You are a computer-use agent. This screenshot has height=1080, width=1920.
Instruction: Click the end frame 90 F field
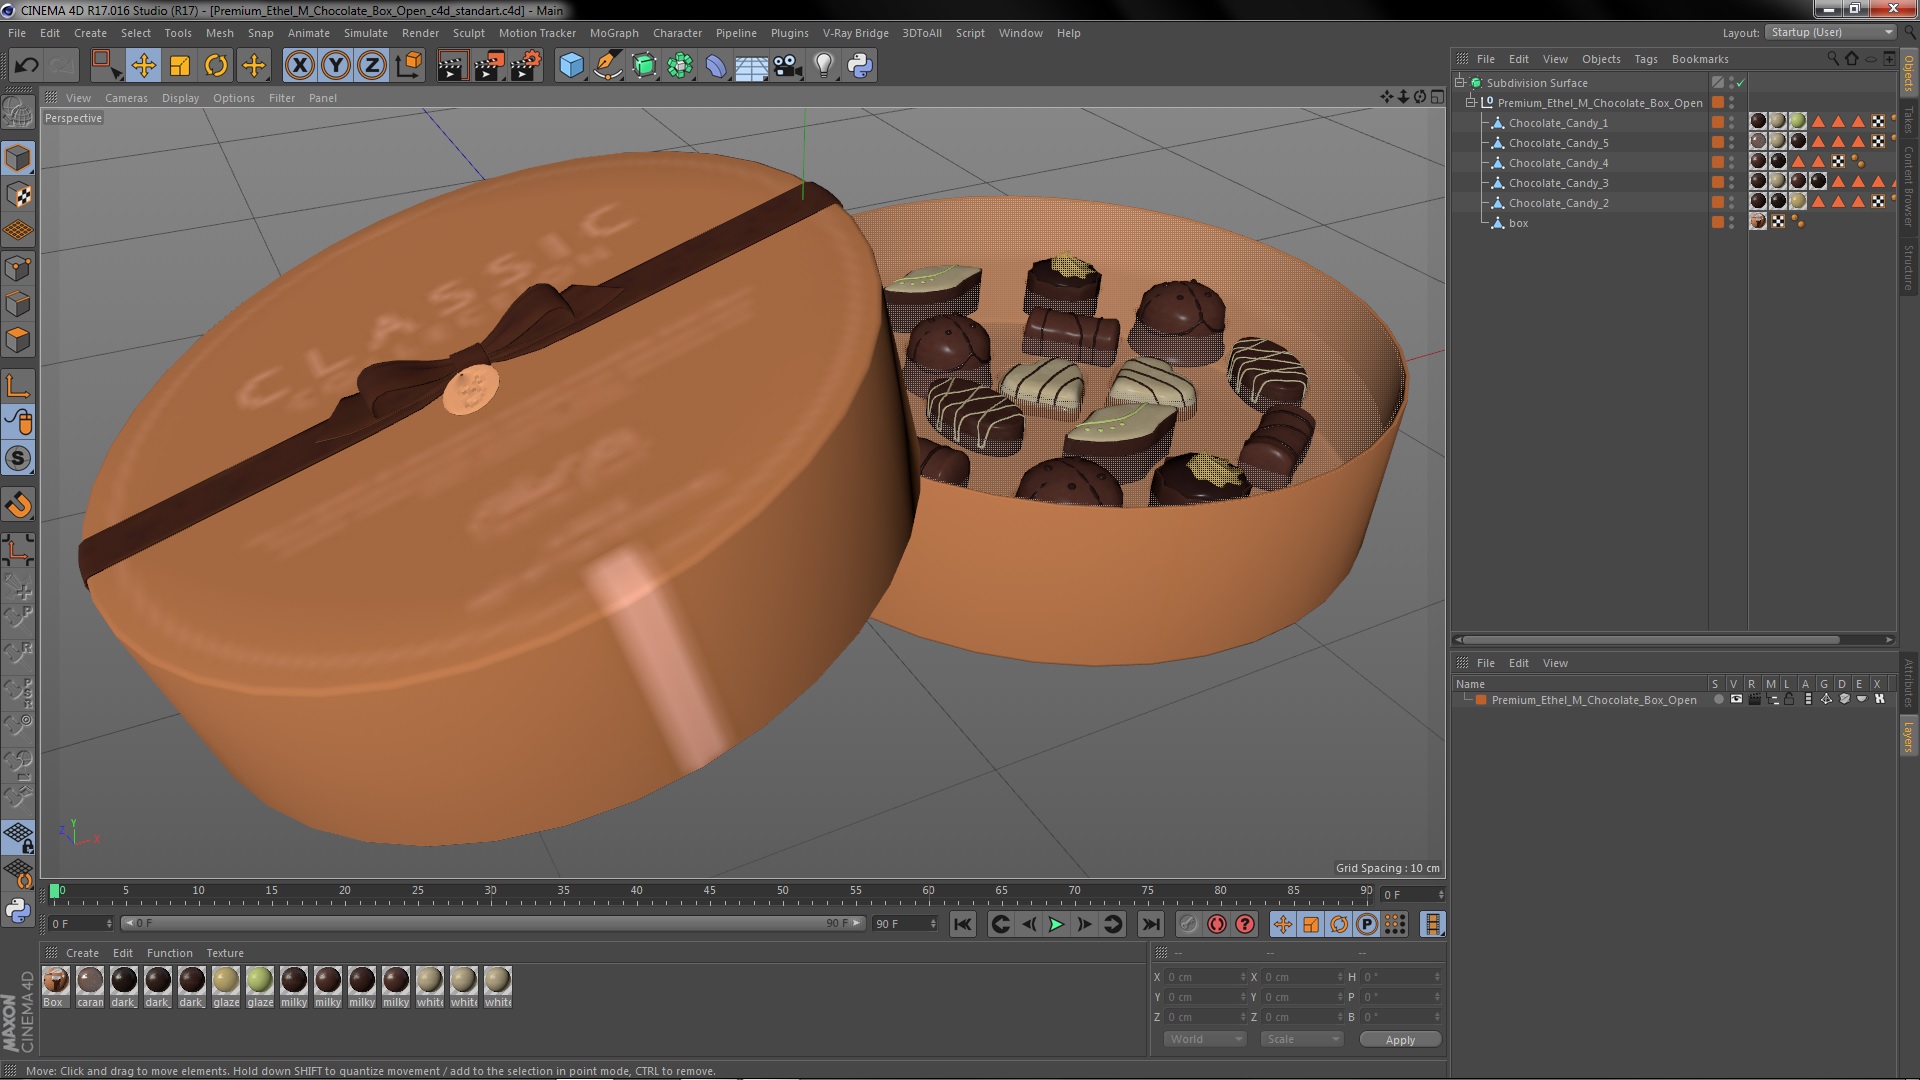[x=905, y=924]
